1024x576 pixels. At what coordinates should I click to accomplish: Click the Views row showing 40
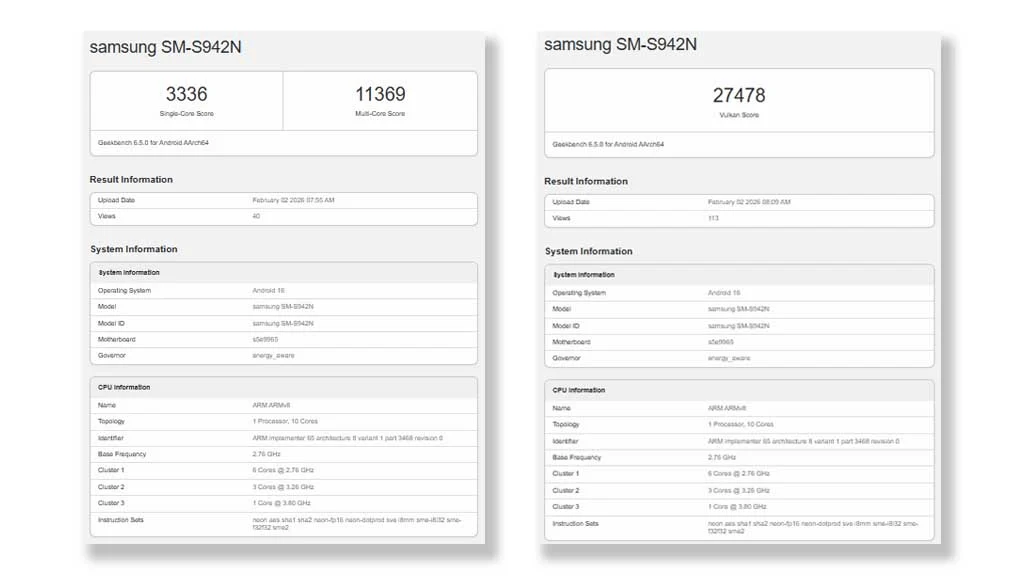point(283,215)
